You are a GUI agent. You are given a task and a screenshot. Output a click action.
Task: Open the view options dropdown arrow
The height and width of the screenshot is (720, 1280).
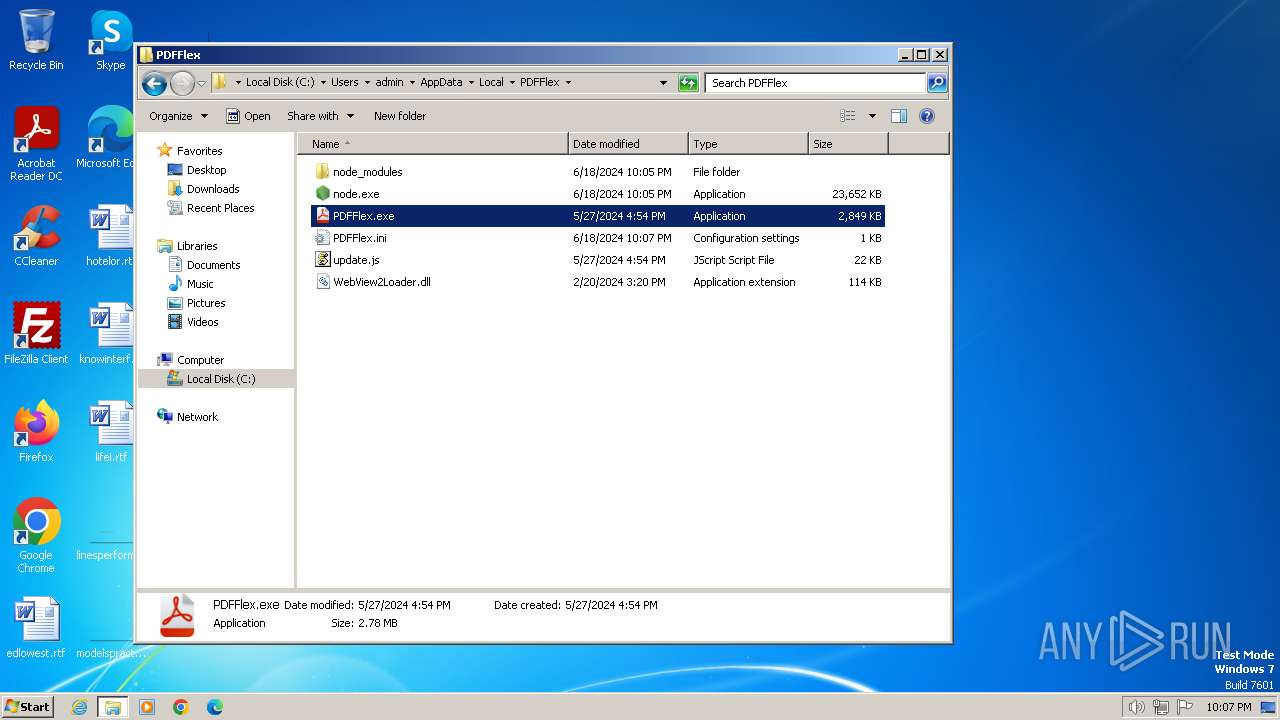click(872, 116)
